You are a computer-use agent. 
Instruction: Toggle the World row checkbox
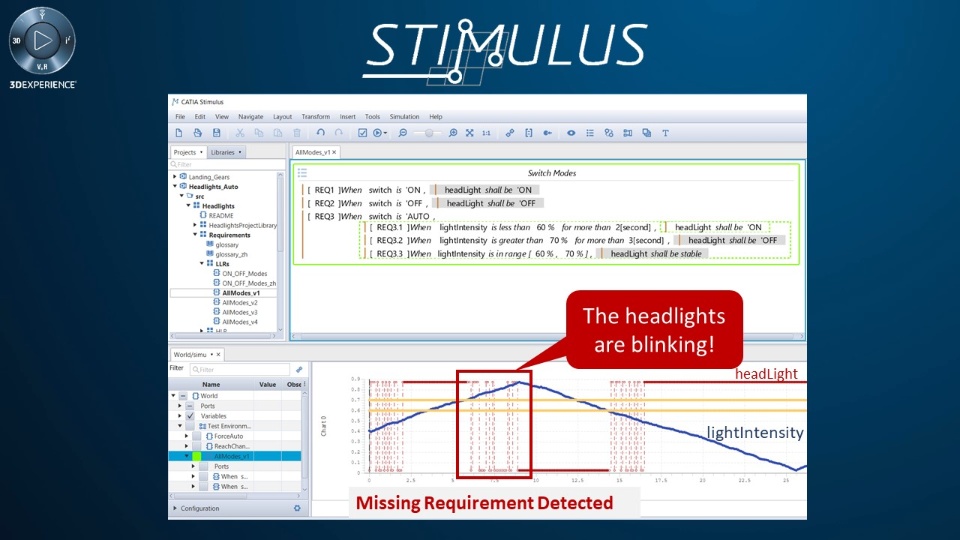point(183,396)
